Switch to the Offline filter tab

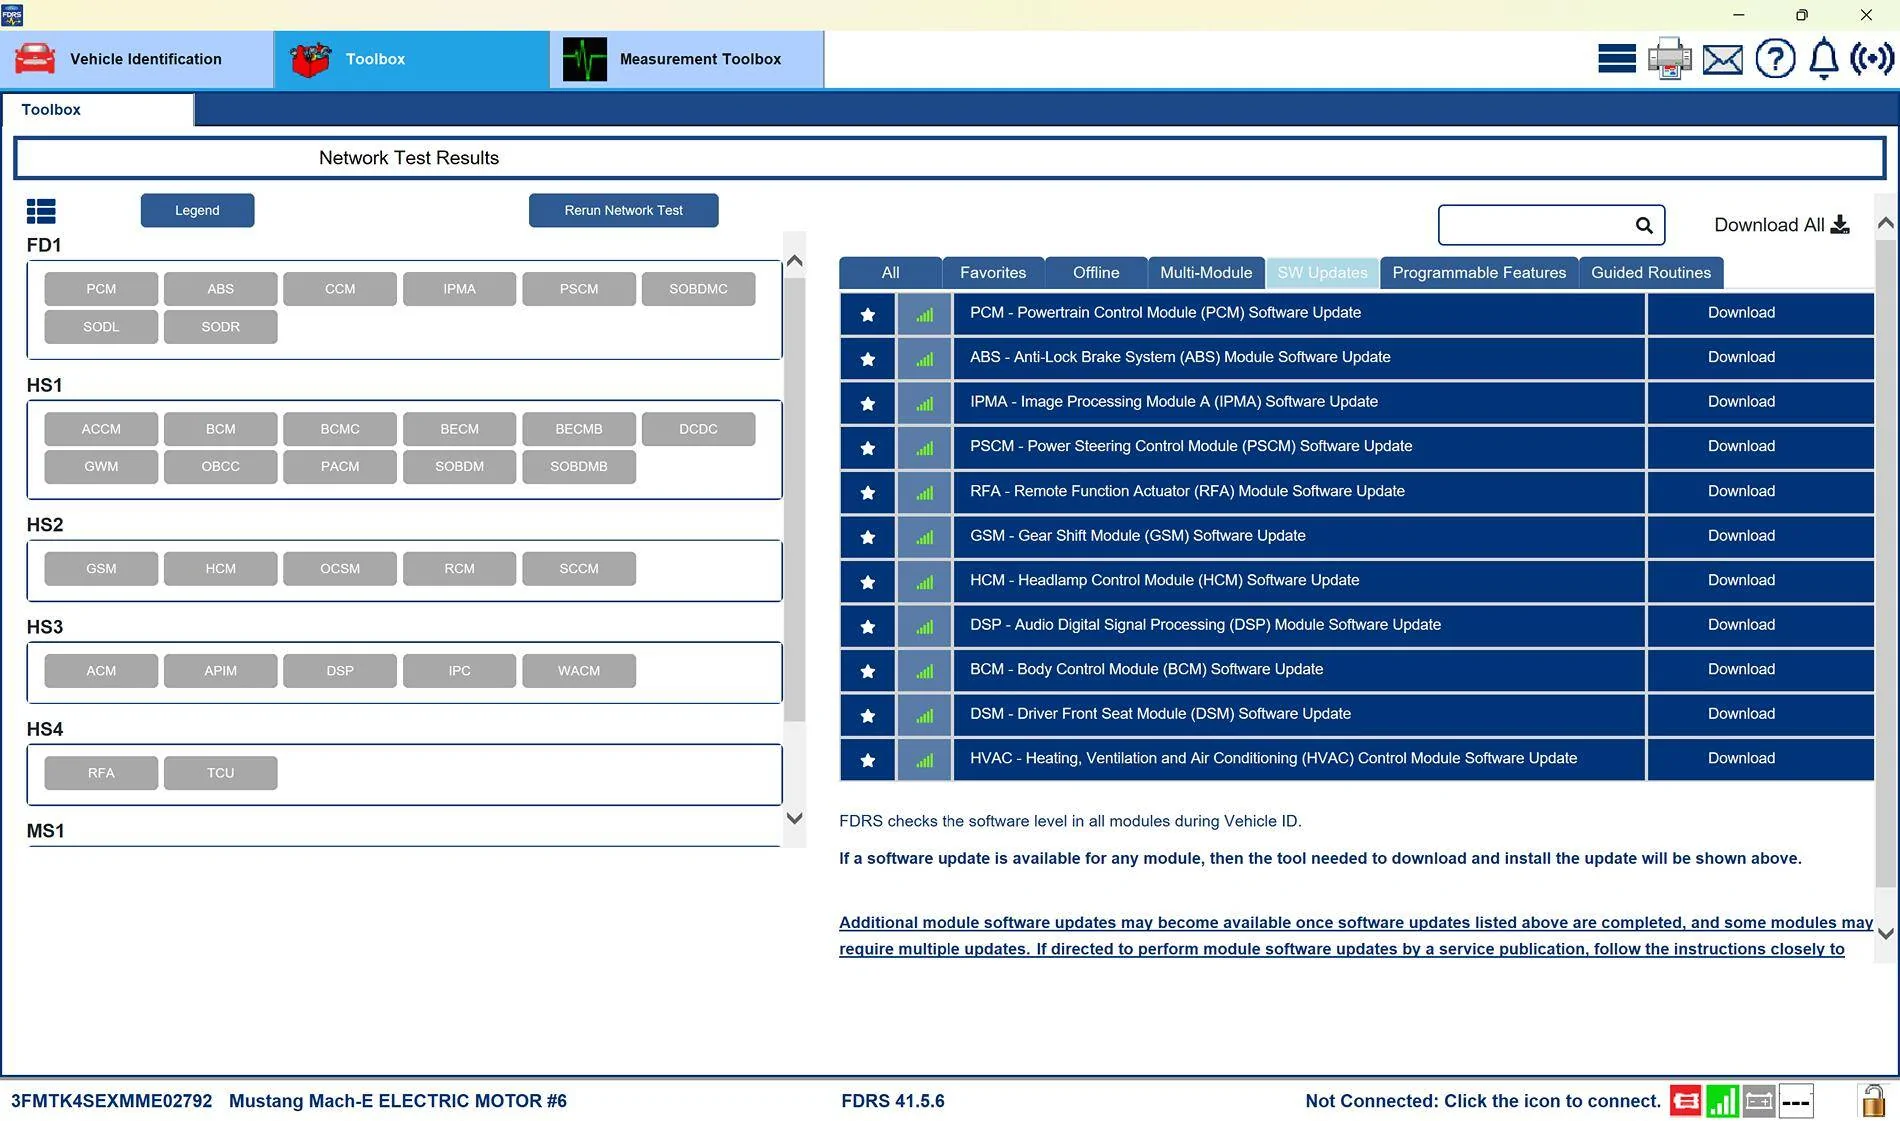[1096, 273]
